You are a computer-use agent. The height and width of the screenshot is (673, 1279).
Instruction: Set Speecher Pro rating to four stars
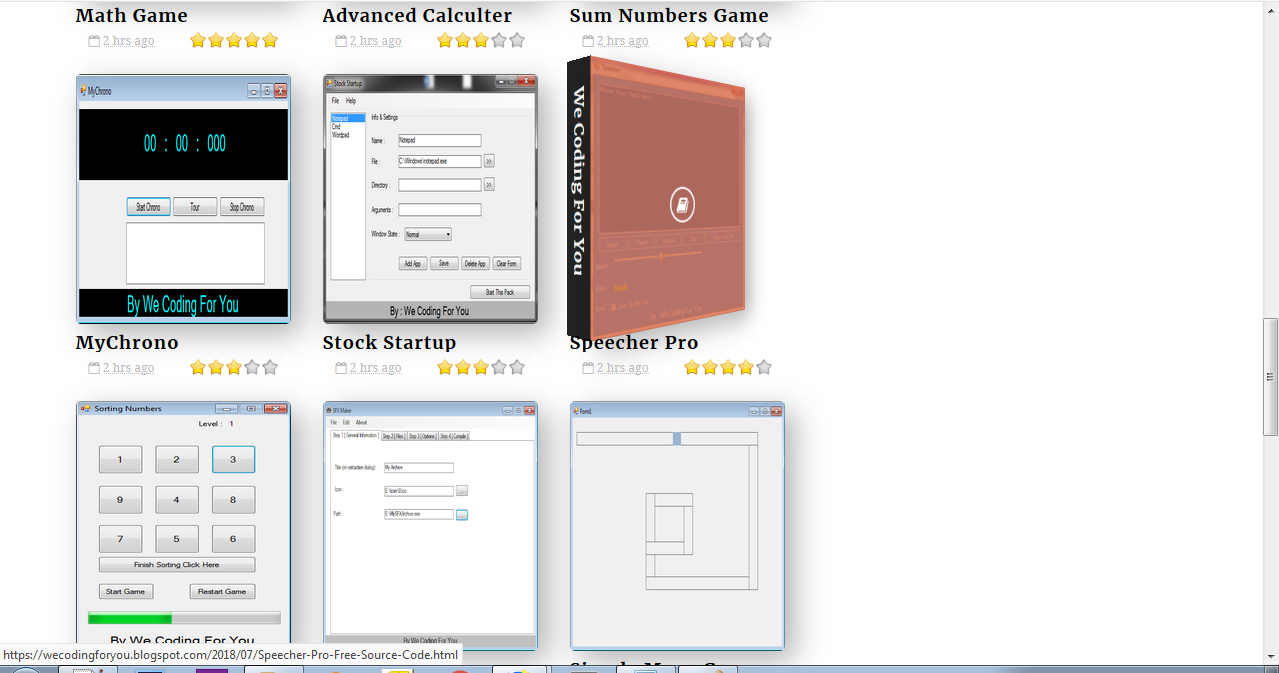pos(746,368)
